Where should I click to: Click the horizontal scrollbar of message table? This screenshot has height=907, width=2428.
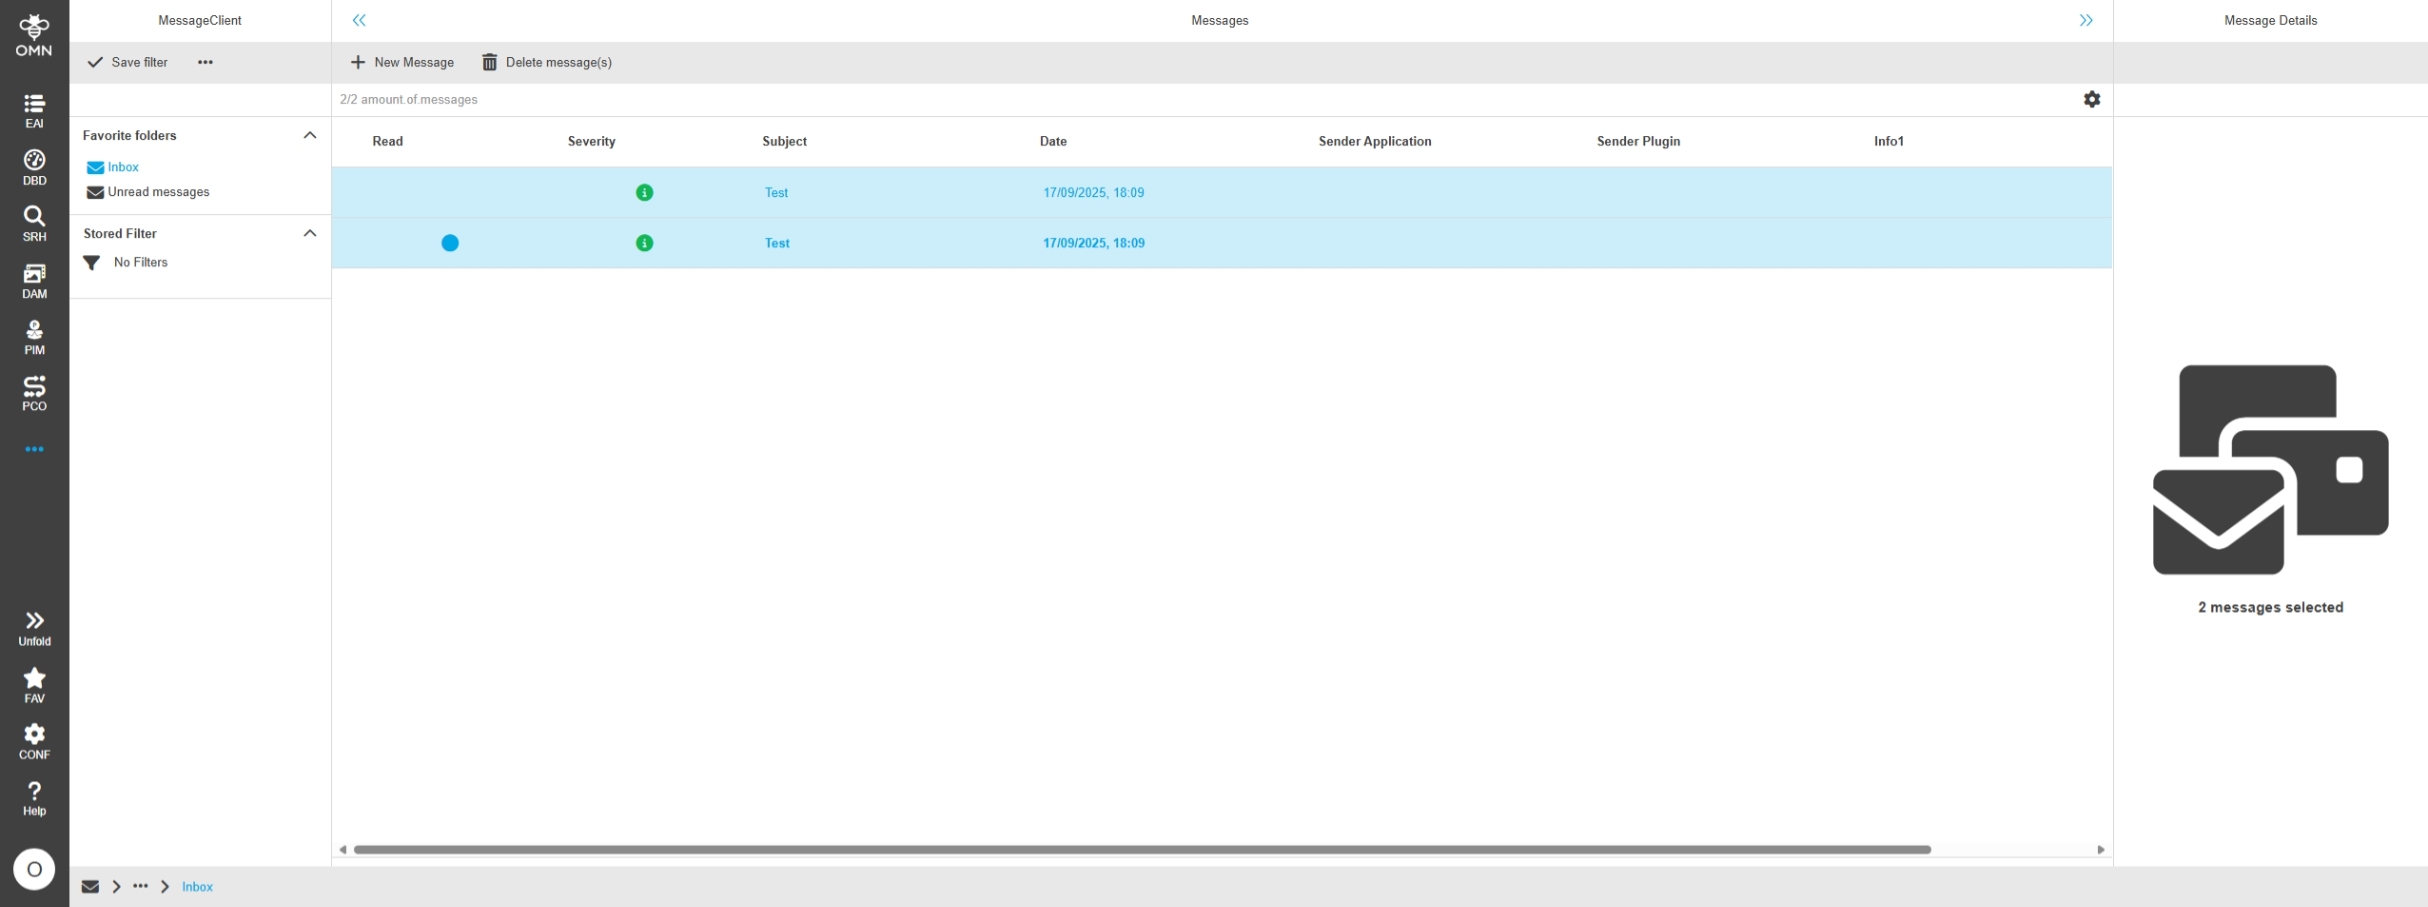coord(1140,849)
